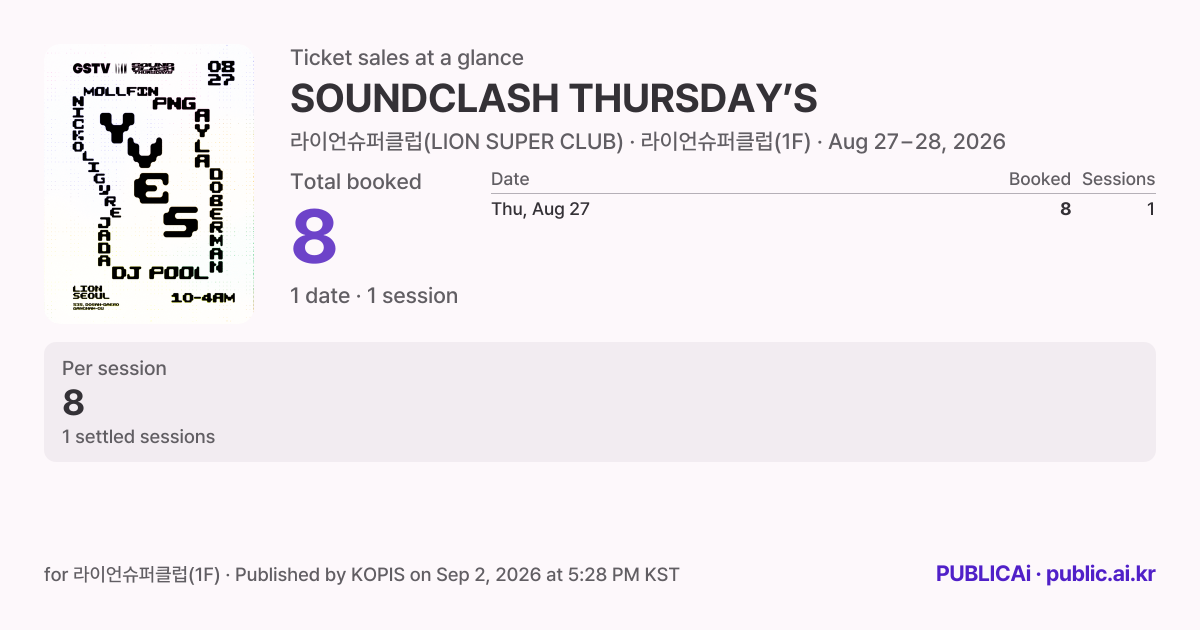The image size is (1200, 630).
Task: Click the 1 date · 1 session text
Action: point(374,296)
